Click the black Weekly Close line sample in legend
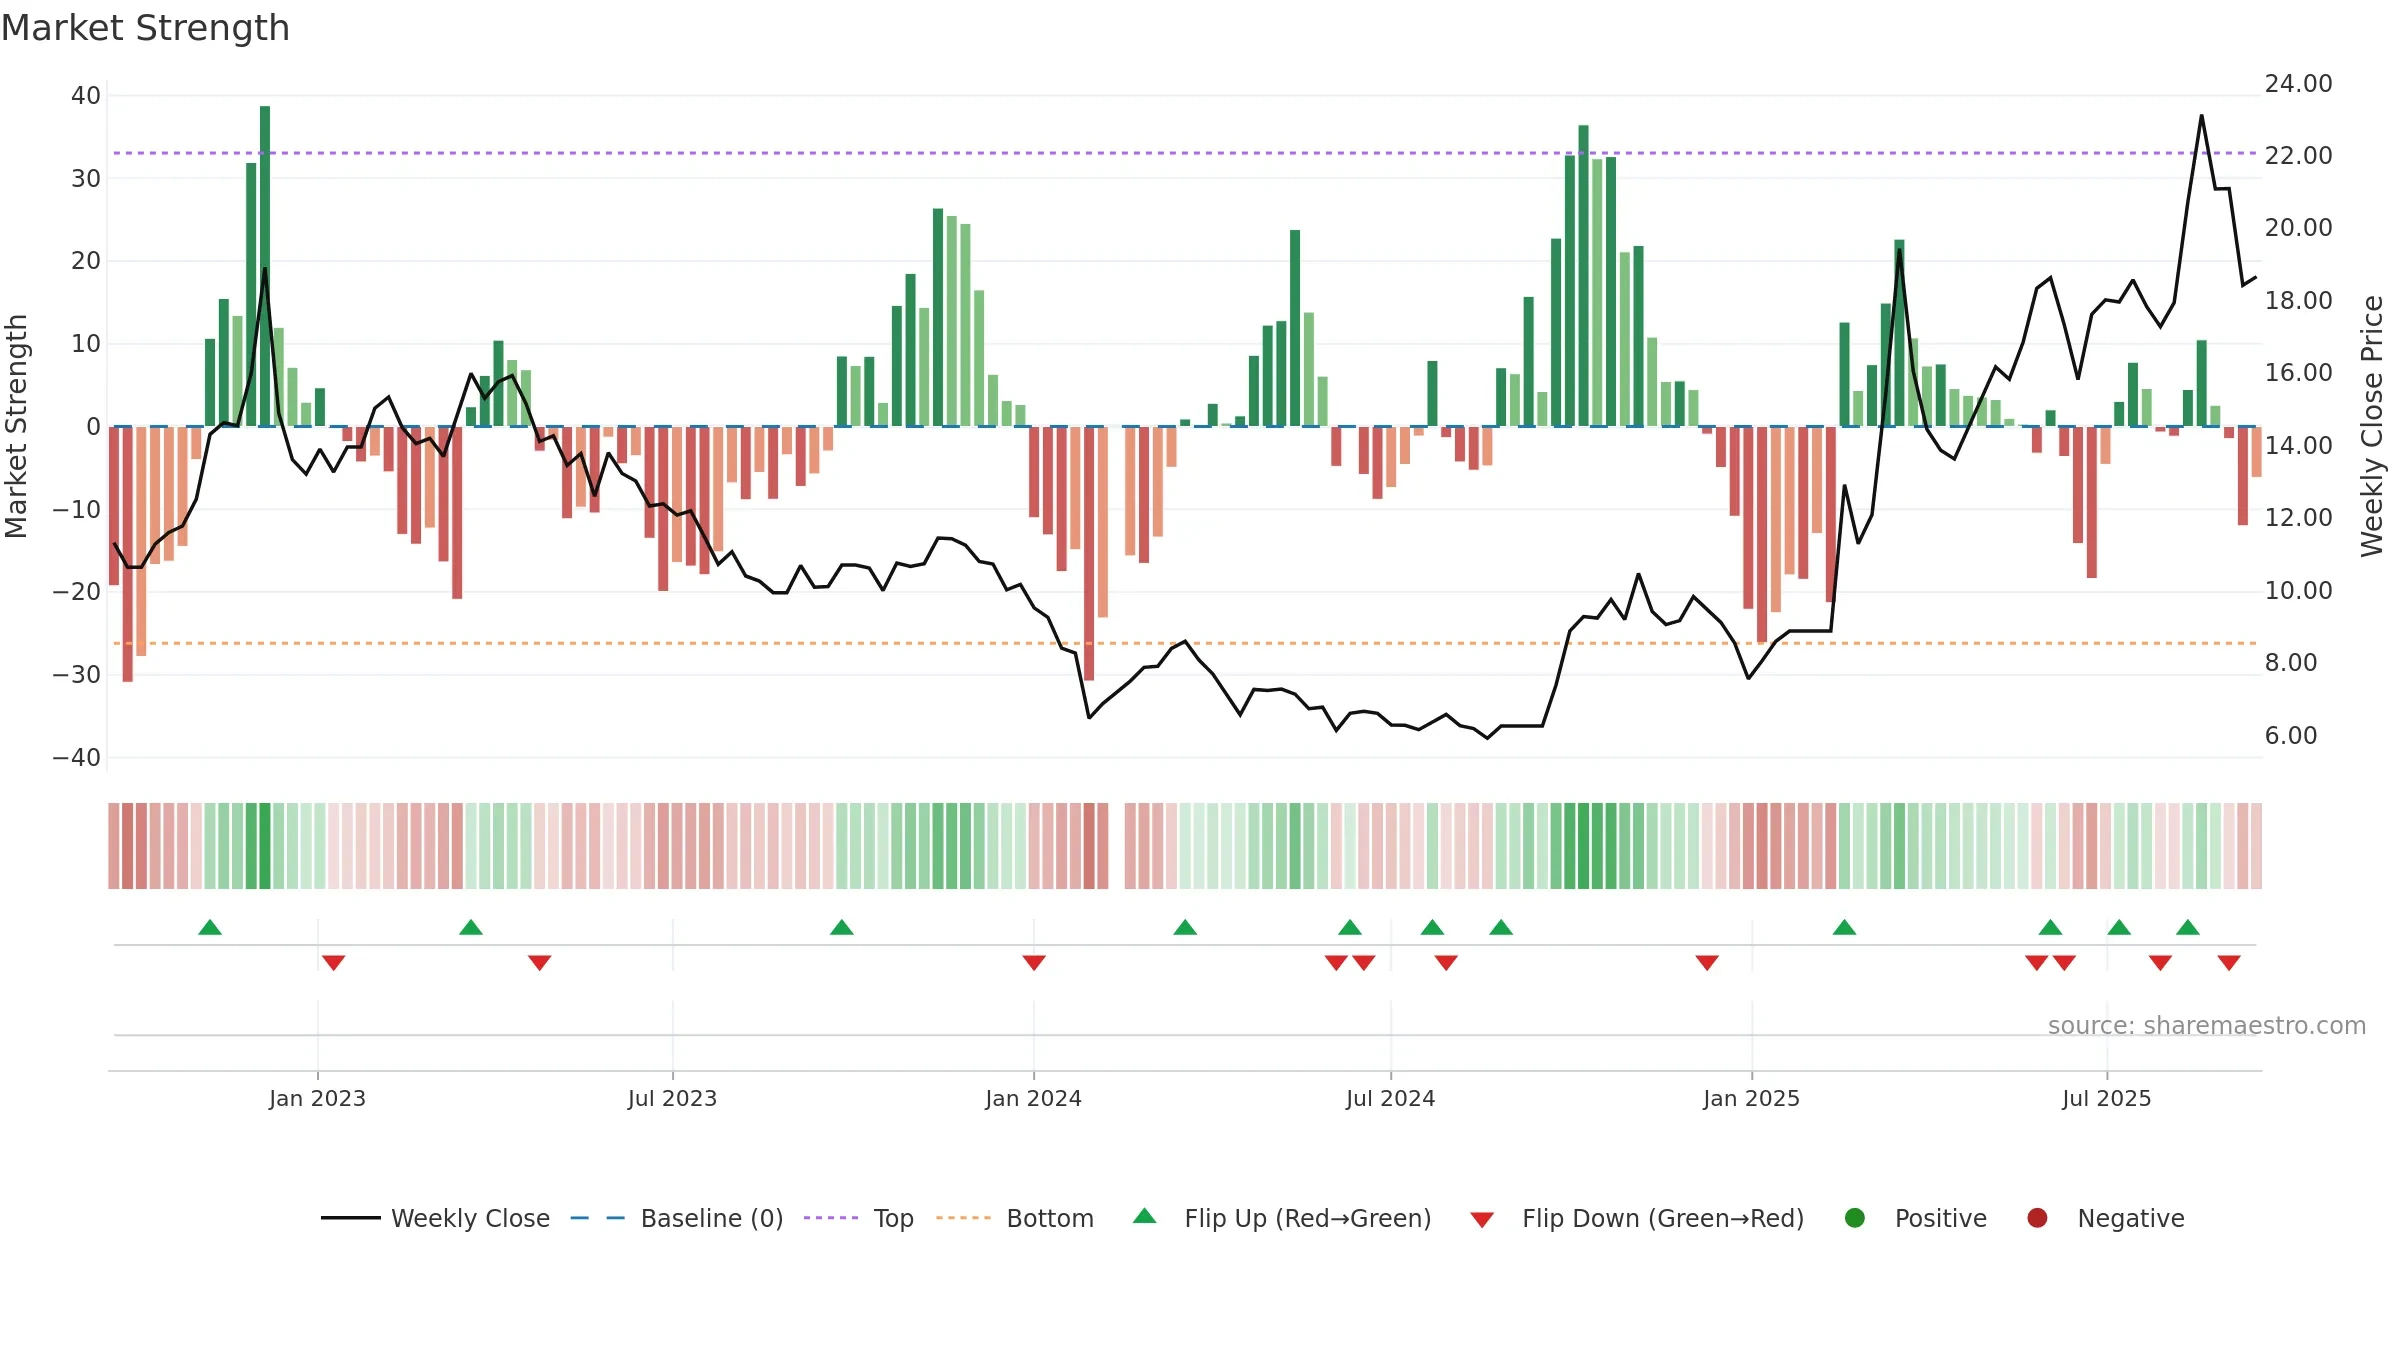 point(351,1218)
